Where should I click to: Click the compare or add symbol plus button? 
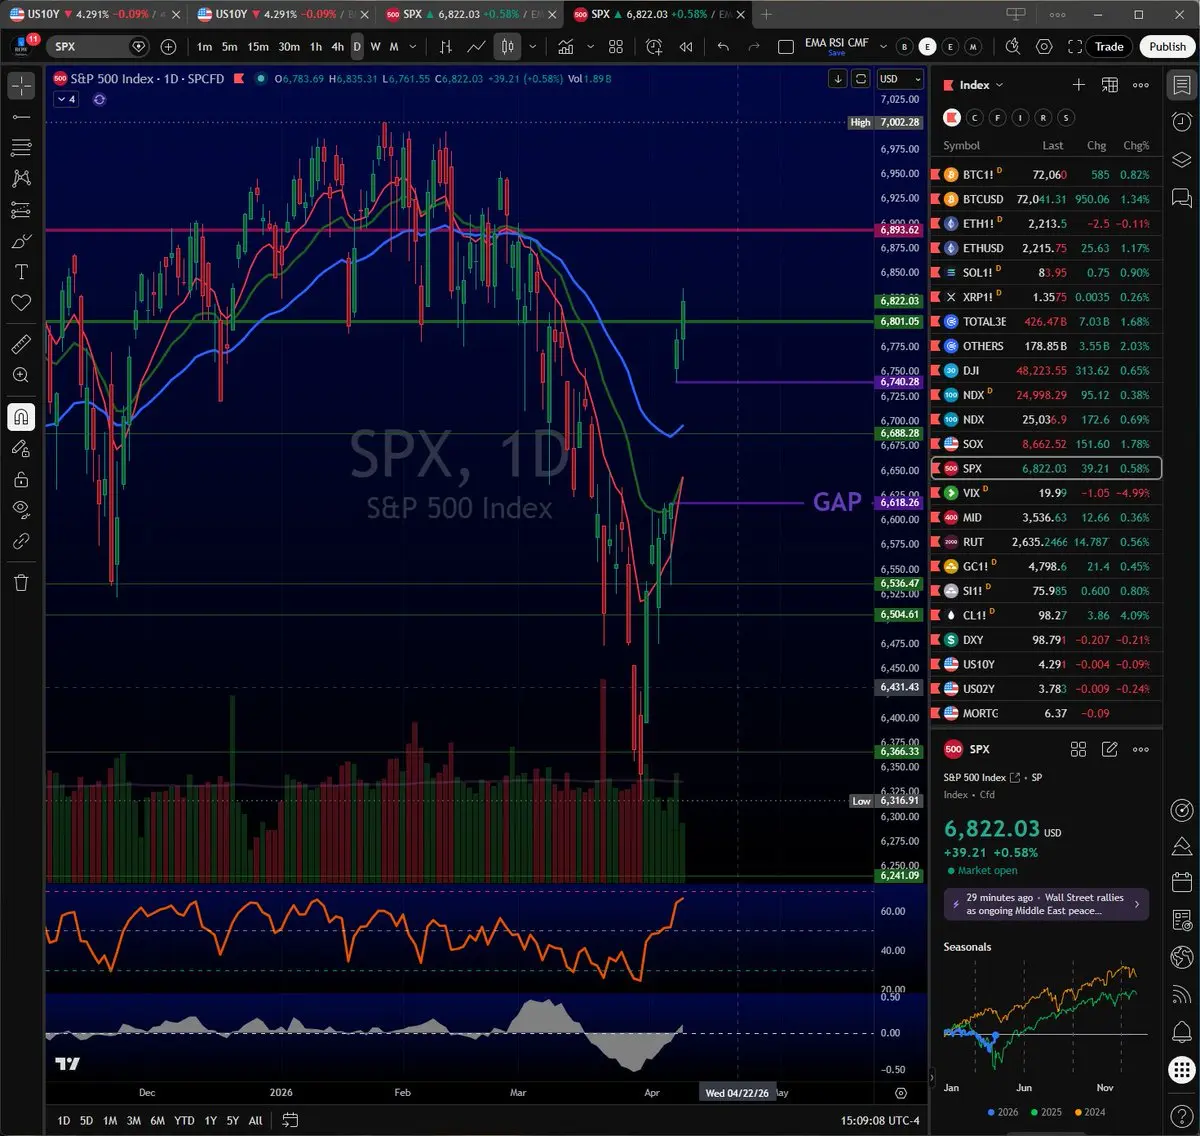168,46
